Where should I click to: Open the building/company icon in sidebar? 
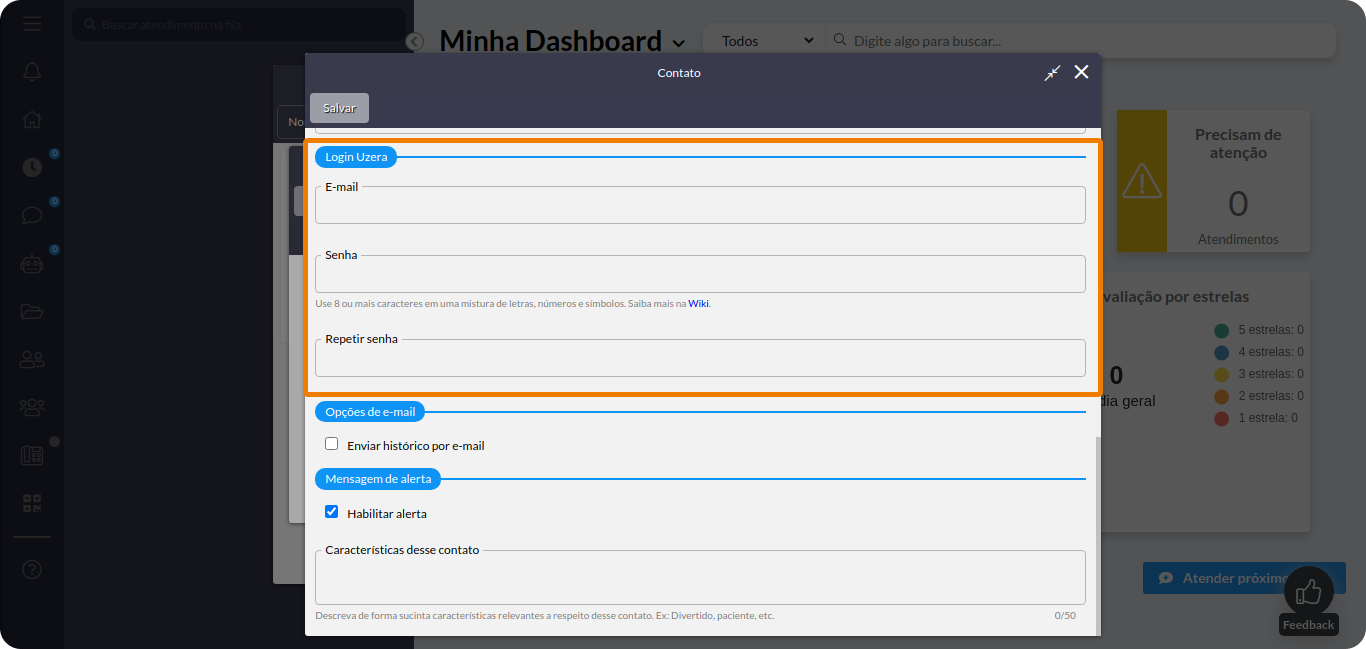tap(32, 455)
